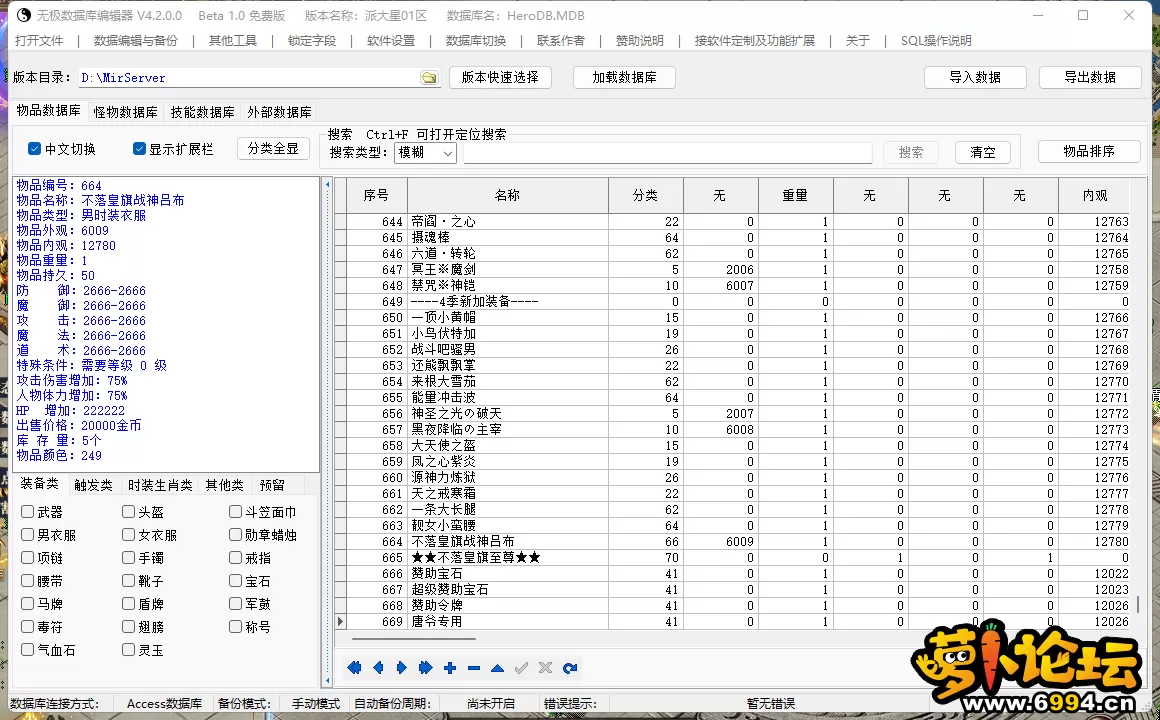Browse for version directory folder icon
This screenshot has height=720, width=1160.
429,78
